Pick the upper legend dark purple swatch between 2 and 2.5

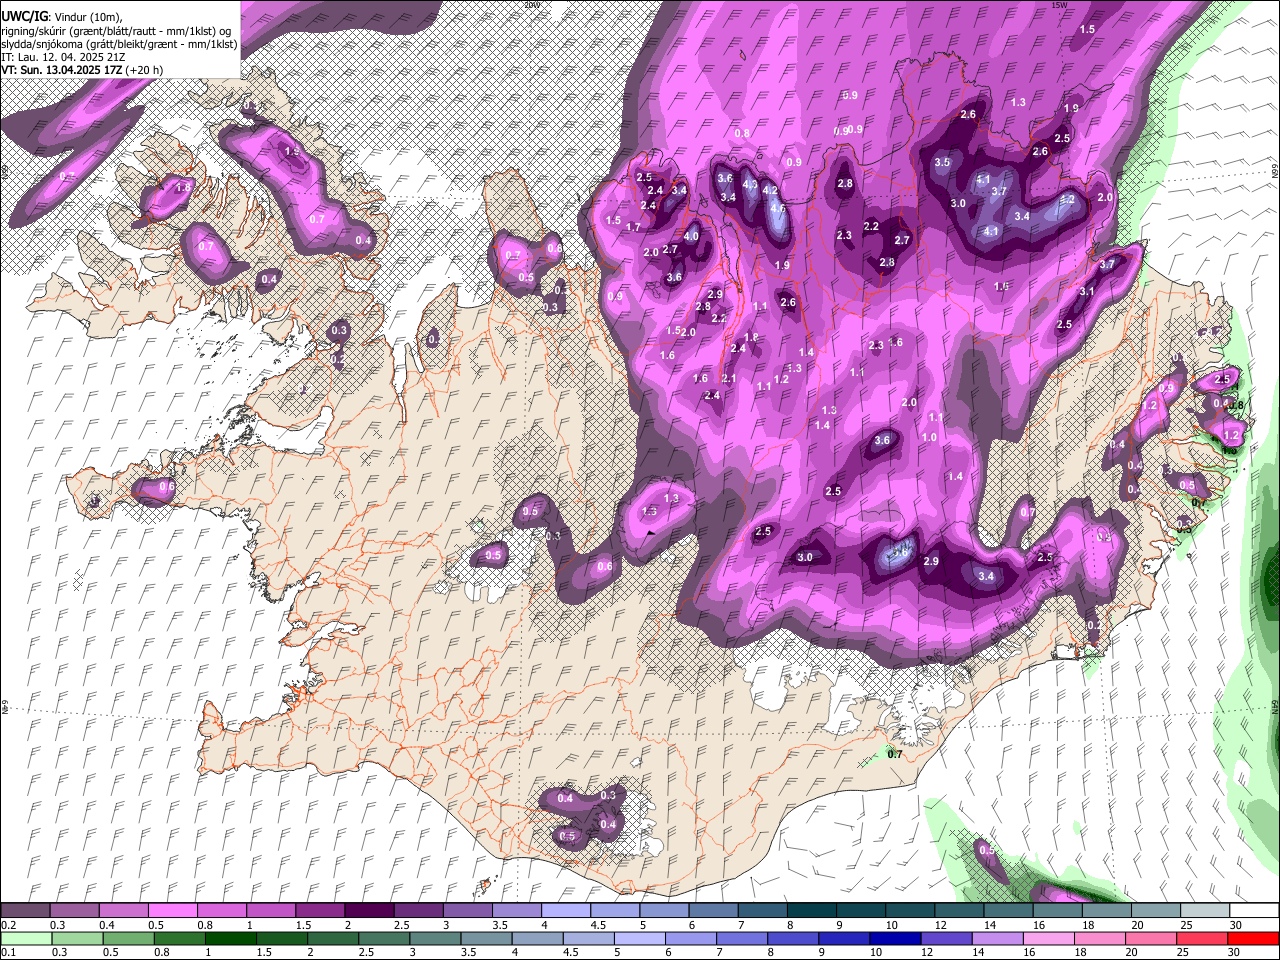[368, 911]
